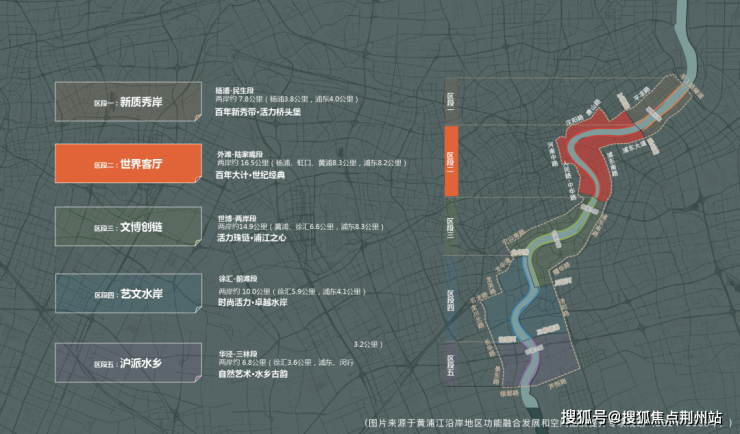Click the stray 3.2公里） text
Screen dimensions: 740x434
pos(368,344)
